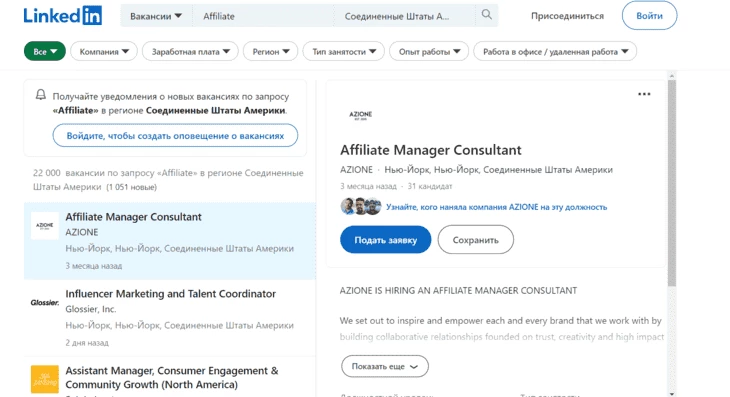The height and width of the screenshot is (397, 730).
Task: Expand description with Показать еще
Action: (x=385, y=366)
